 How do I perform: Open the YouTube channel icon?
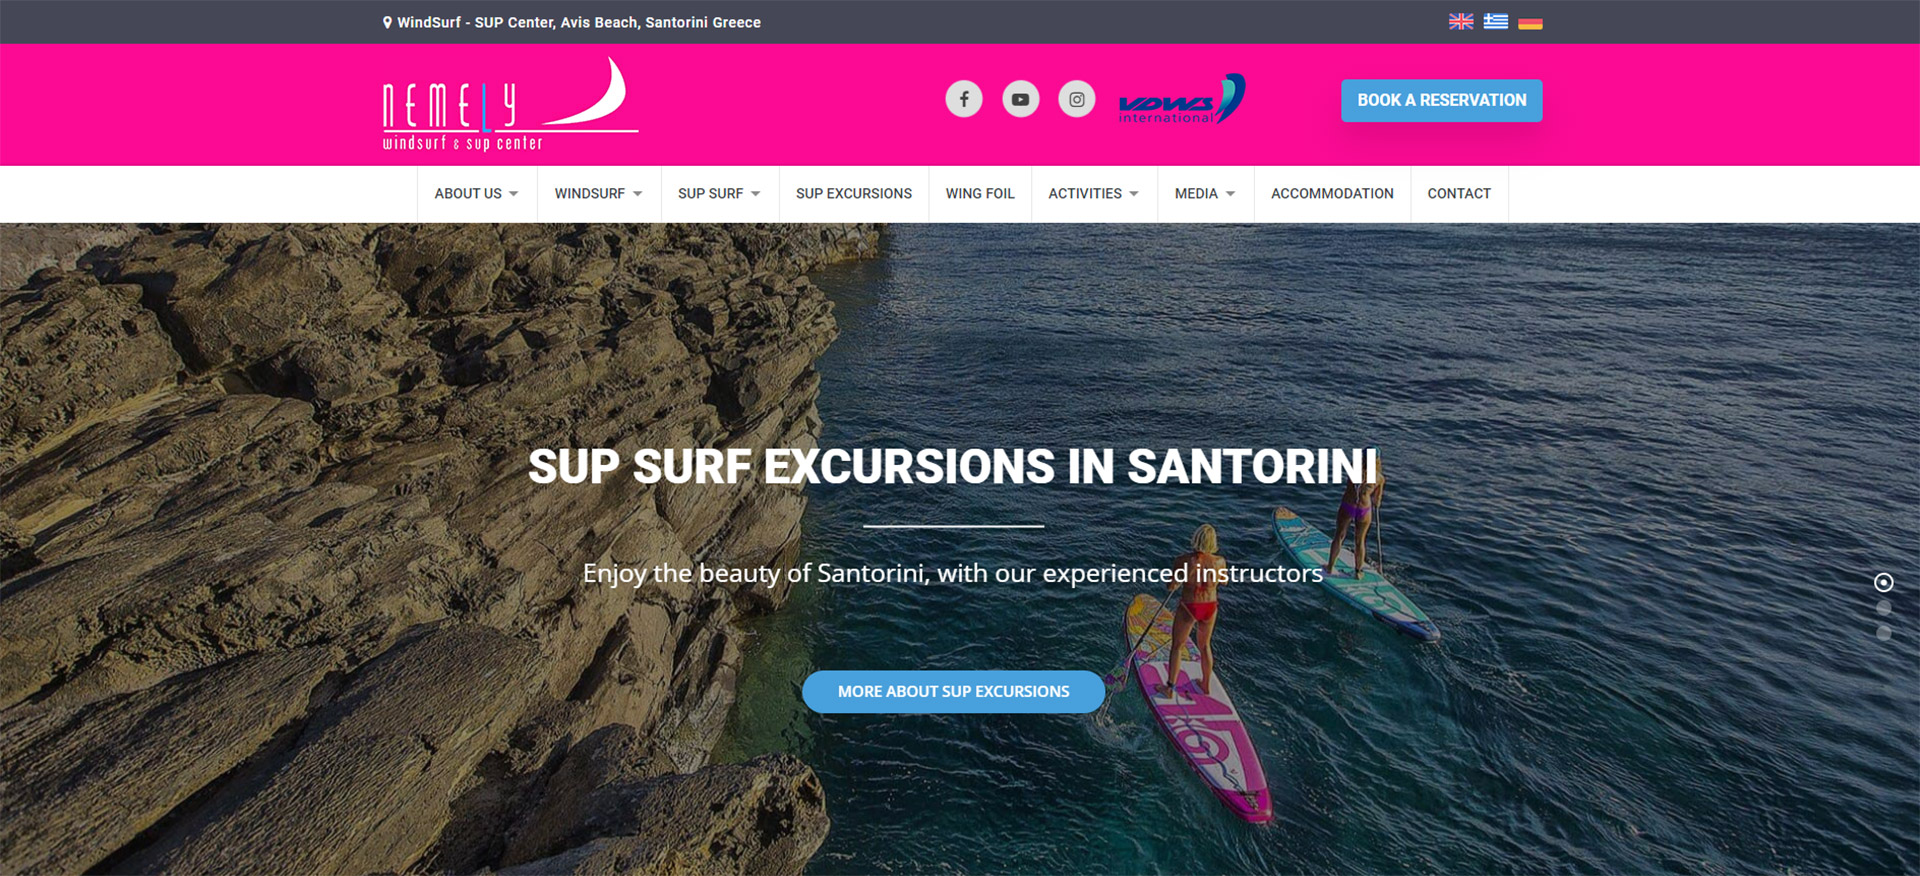click(x=1020, y=99)
